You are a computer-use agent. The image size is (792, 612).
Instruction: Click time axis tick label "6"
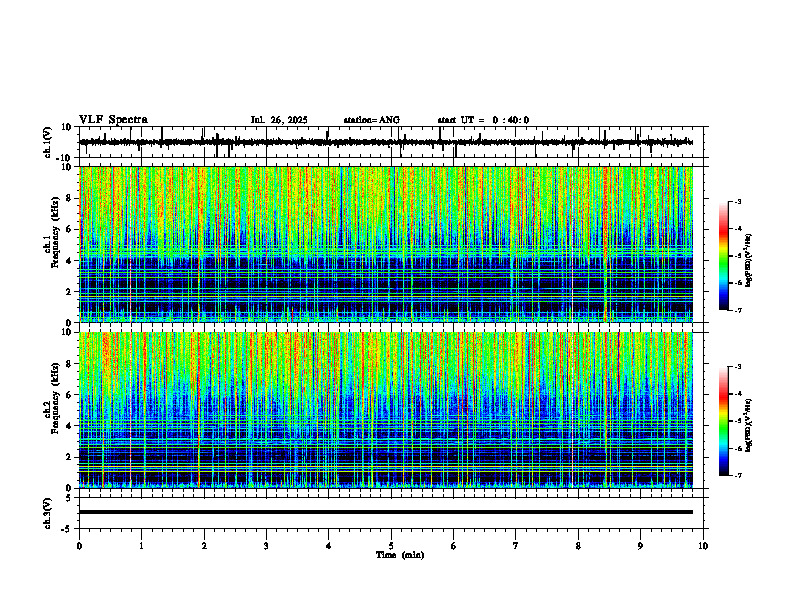pos(454,546)
